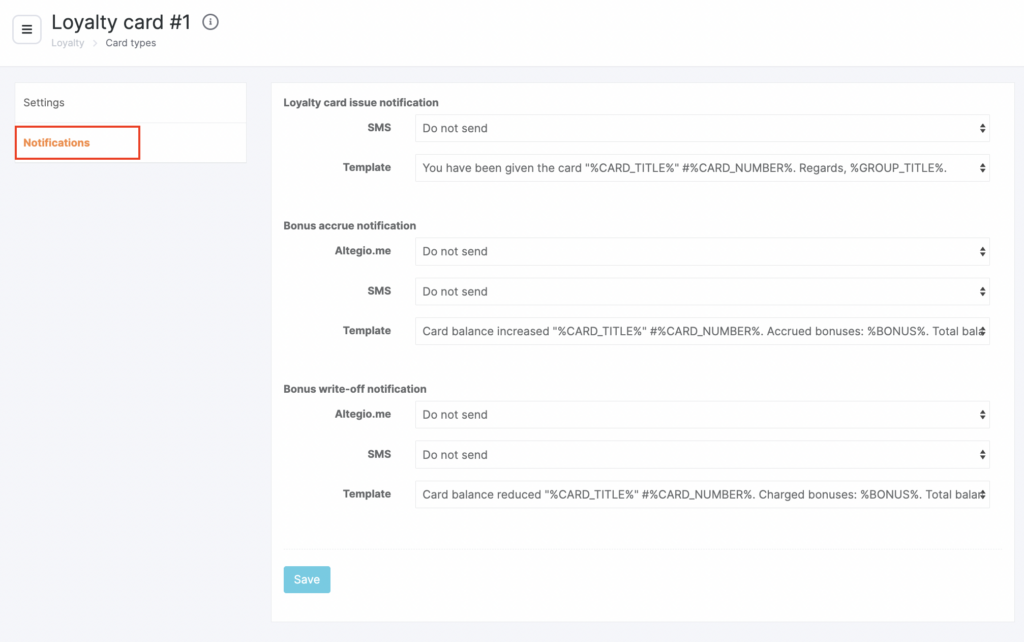Click the Loyalty card issue notification heading
This screenshot has width=1024, height=642.
(361, 102)
